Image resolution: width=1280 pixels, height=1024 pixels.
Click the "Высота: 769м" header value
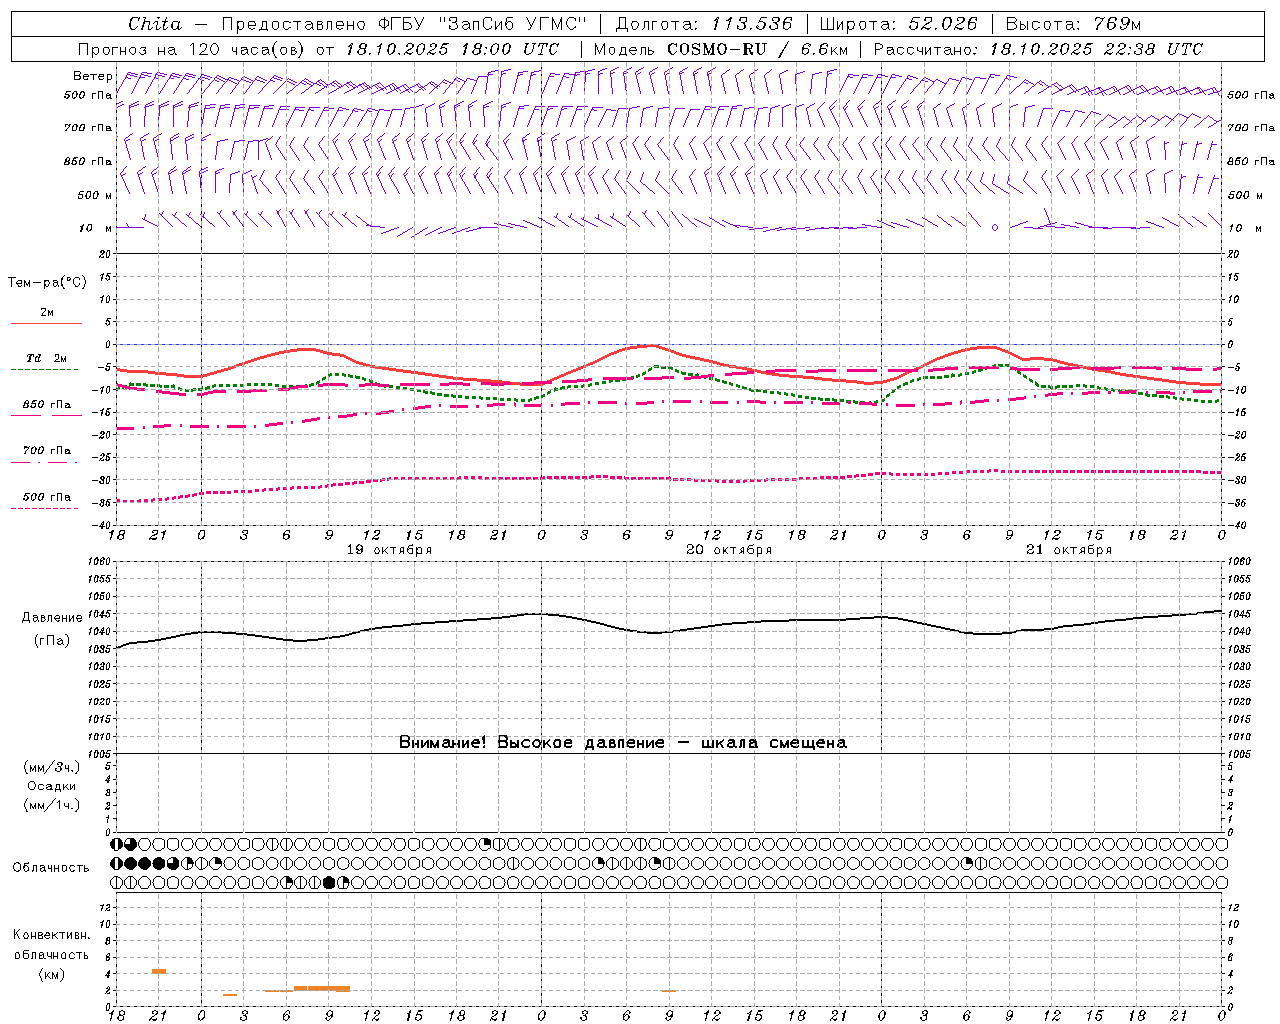(x=1073, y=24)
